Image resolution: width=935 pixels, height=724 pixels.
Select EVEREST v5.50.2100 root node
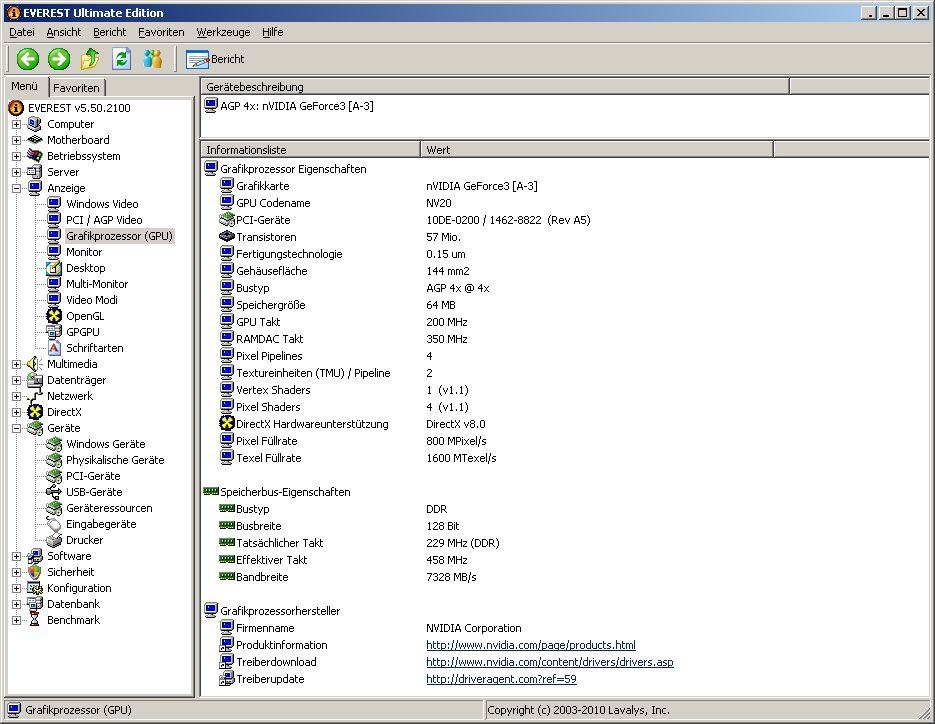click(x=79, y=108)
